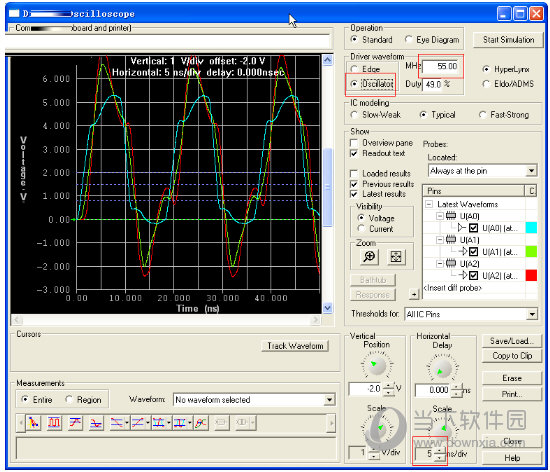
Task: Click the falling slope measurement icon
Action: [x=117, y=423]
